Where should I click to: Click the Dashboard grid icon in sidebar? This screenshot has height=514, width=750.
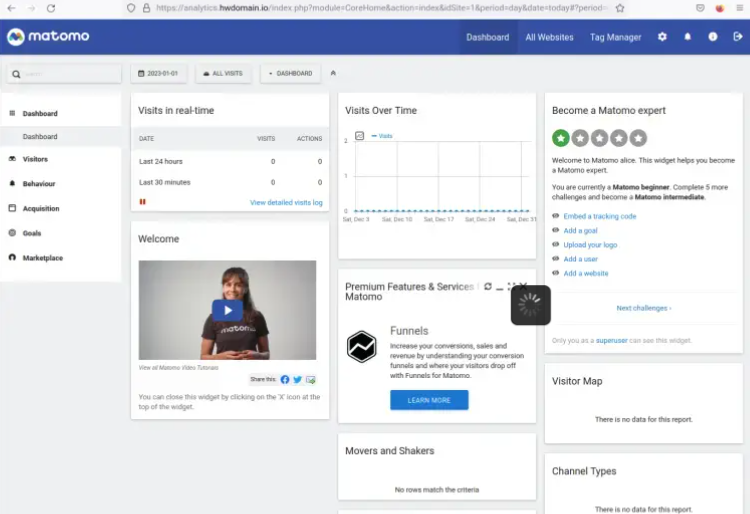tap(12, 113)
